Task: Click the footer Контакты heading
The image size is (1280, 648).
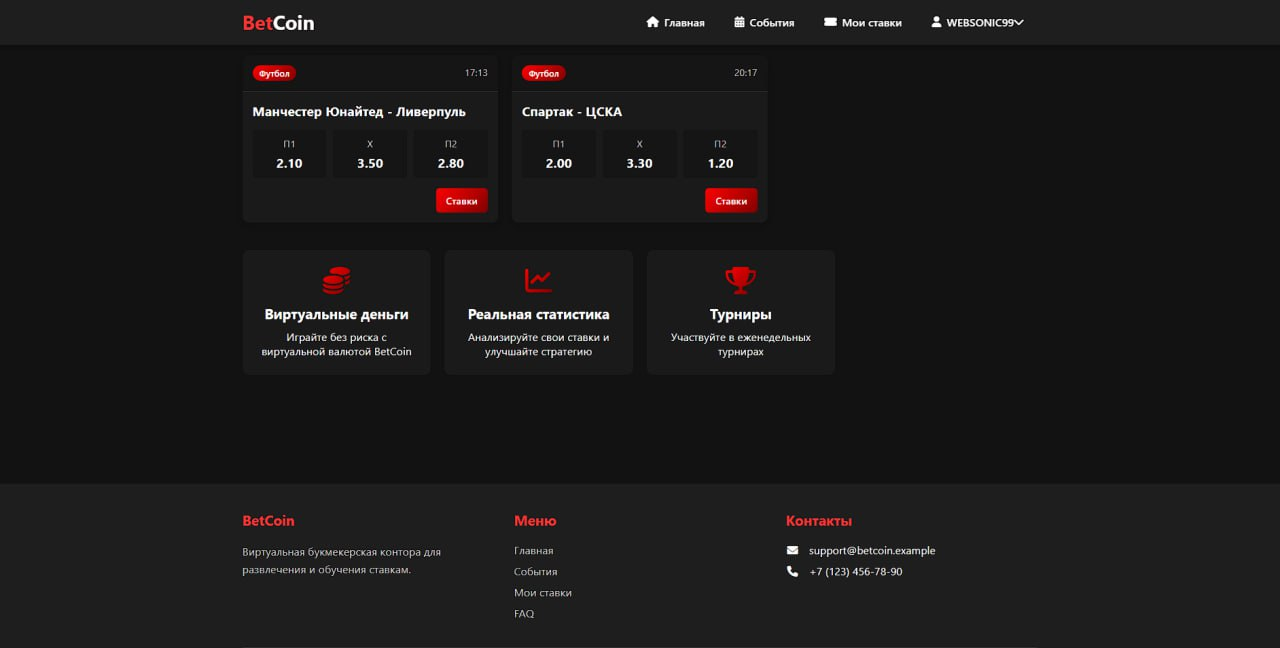Action: tap(819, 521)
